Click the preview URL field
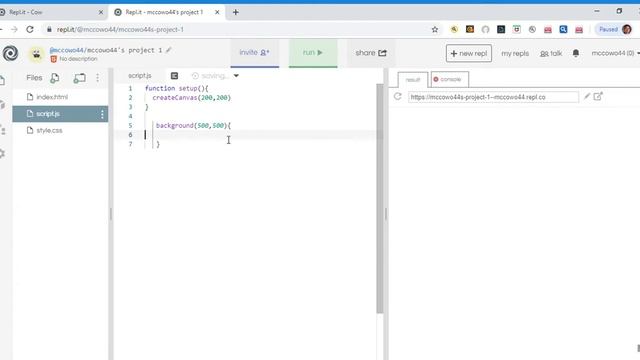The image size is (640, 360). click(x=493, y=97)
